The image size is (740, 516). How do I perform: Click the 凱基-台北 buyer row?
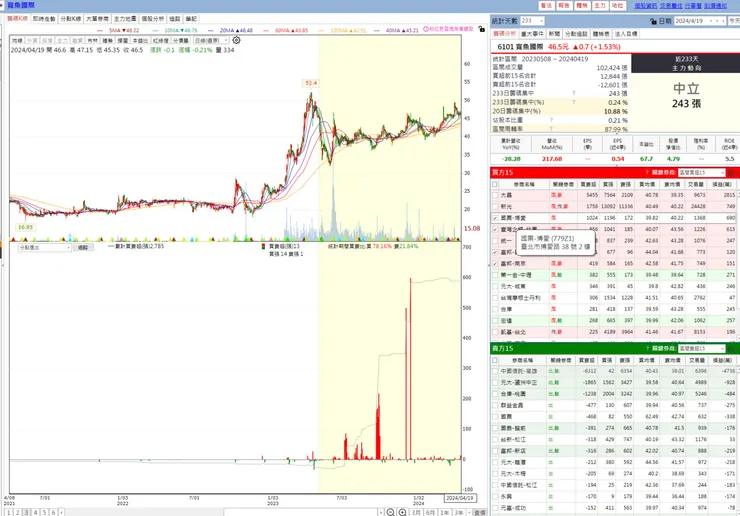(x=614, y=332)
